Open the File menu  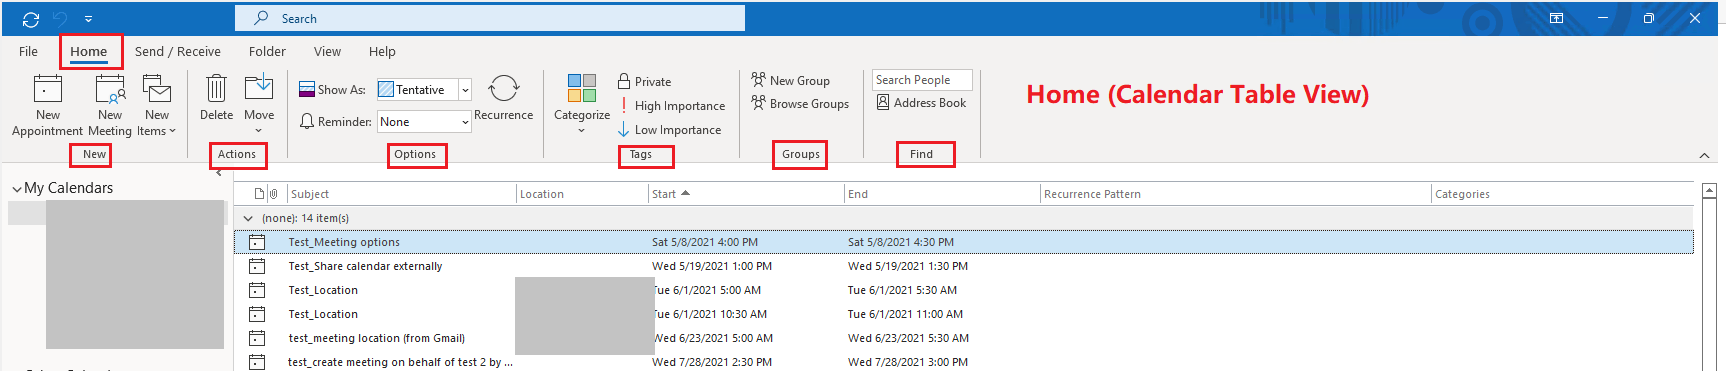coord(28,51)
